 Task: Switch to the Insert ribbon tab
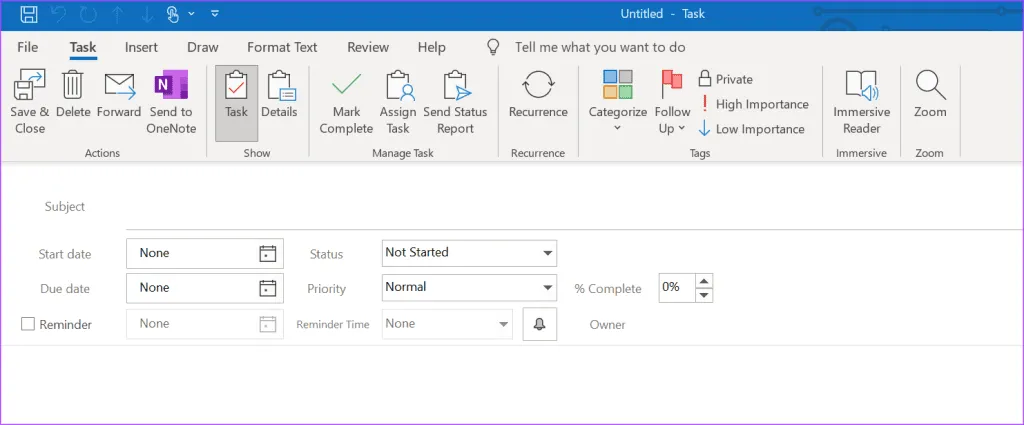141,47
